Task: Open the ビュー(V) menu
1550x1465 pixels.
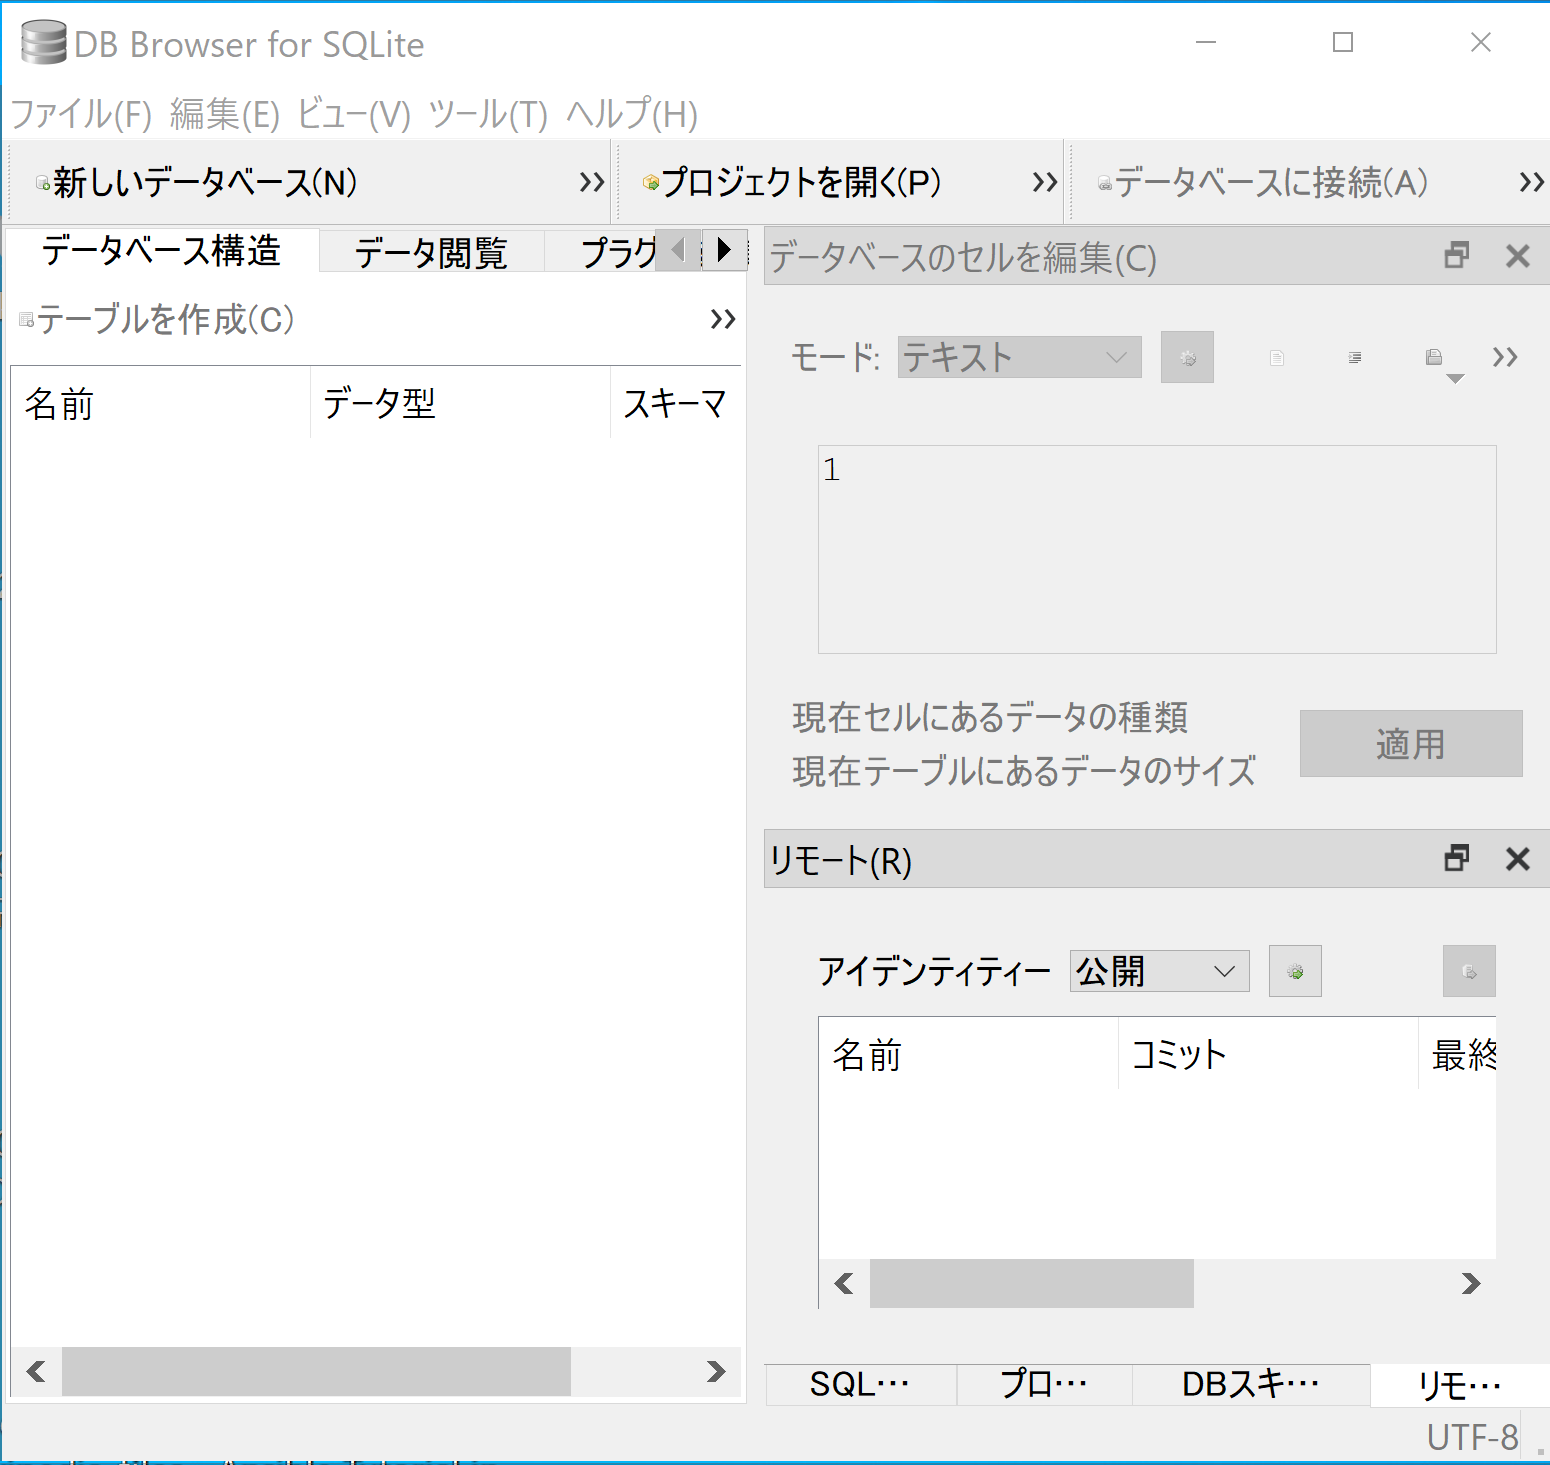Action: coord(354,114)
